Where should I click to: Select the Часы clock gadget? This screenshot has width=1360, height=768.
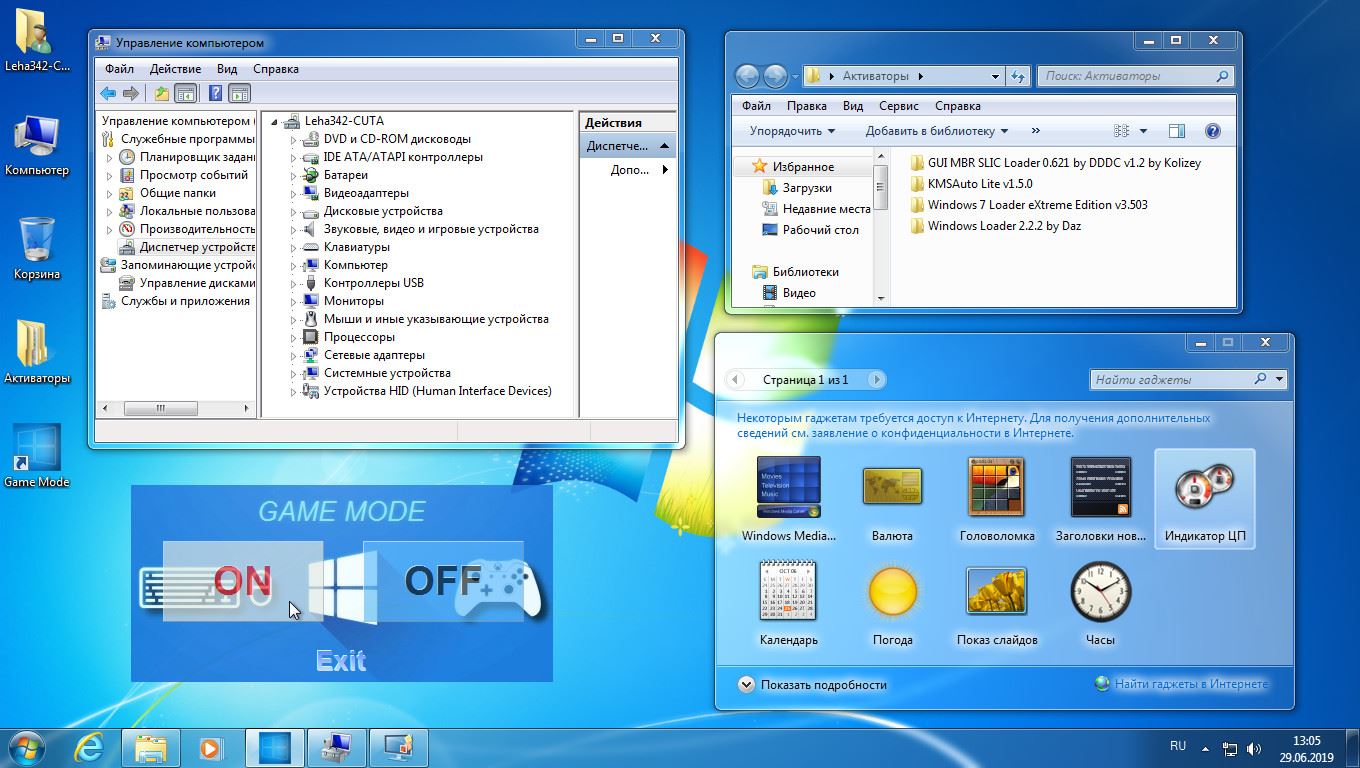(1100, 601)
